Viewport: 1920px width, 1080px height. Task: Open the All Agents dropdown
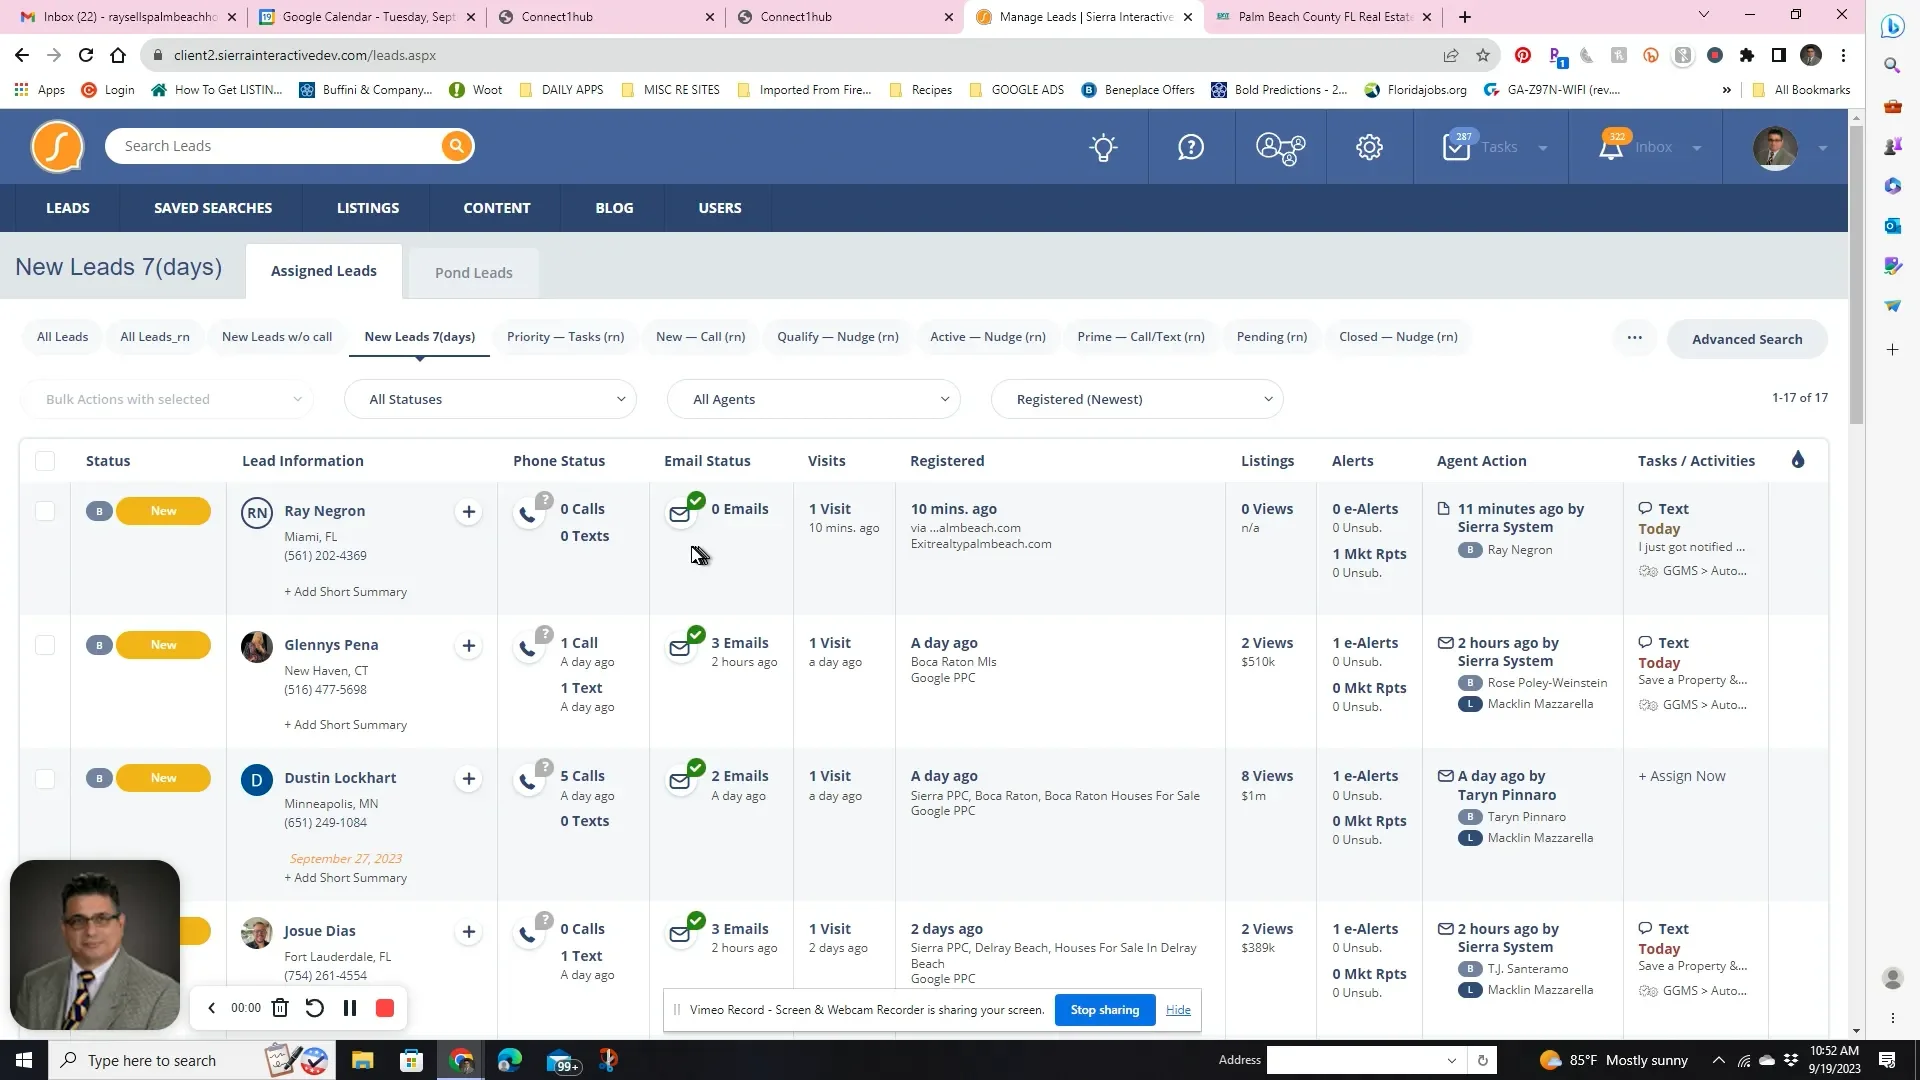pyautogui.click(x=814, y=399)
